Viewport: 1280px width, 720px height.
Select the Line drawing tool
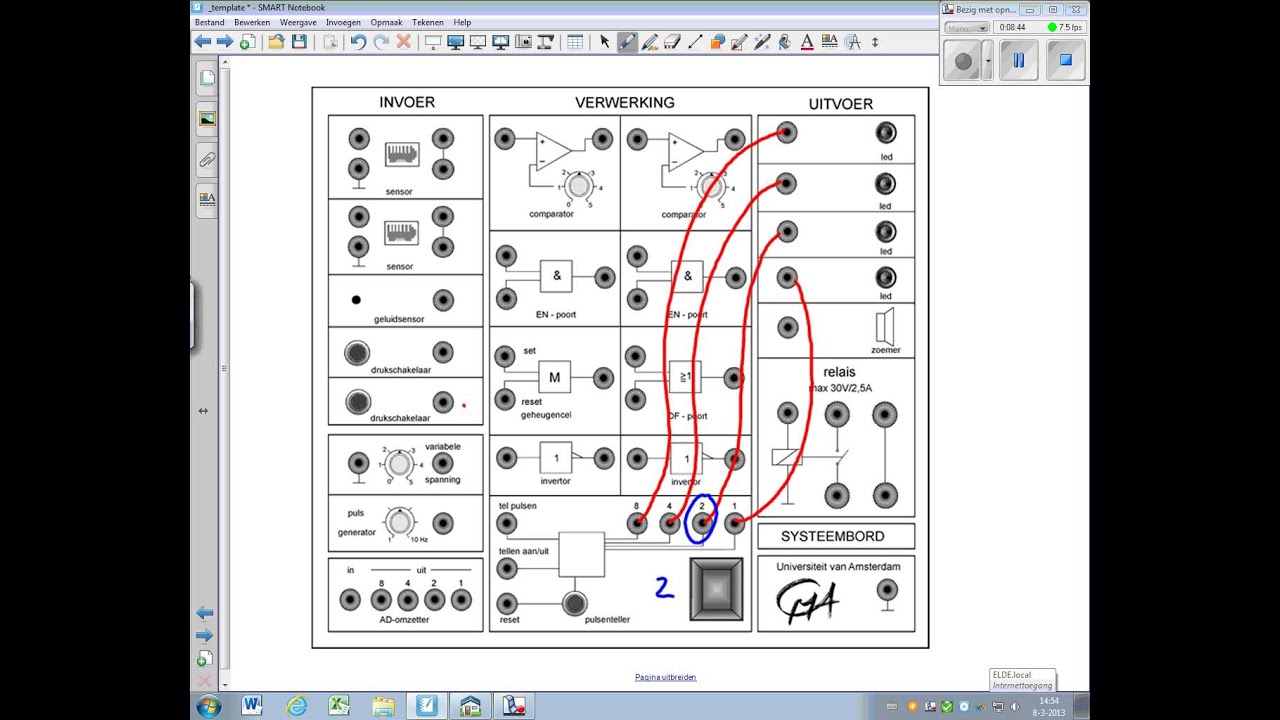pyautogui.click(x=695, y=42)
